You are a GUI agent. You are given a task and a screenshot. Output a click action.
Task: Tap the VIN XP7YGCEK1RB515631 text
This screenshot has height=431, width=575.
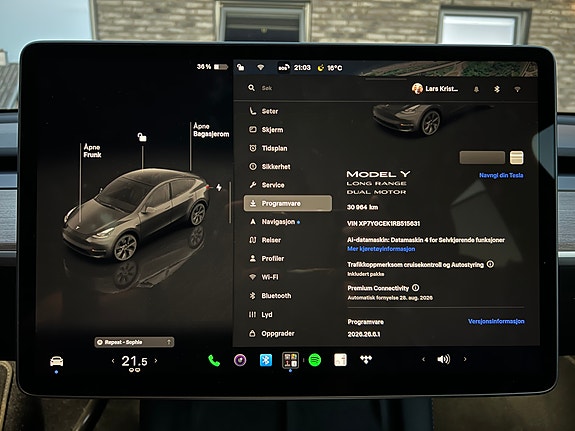[x=384, y=223]
